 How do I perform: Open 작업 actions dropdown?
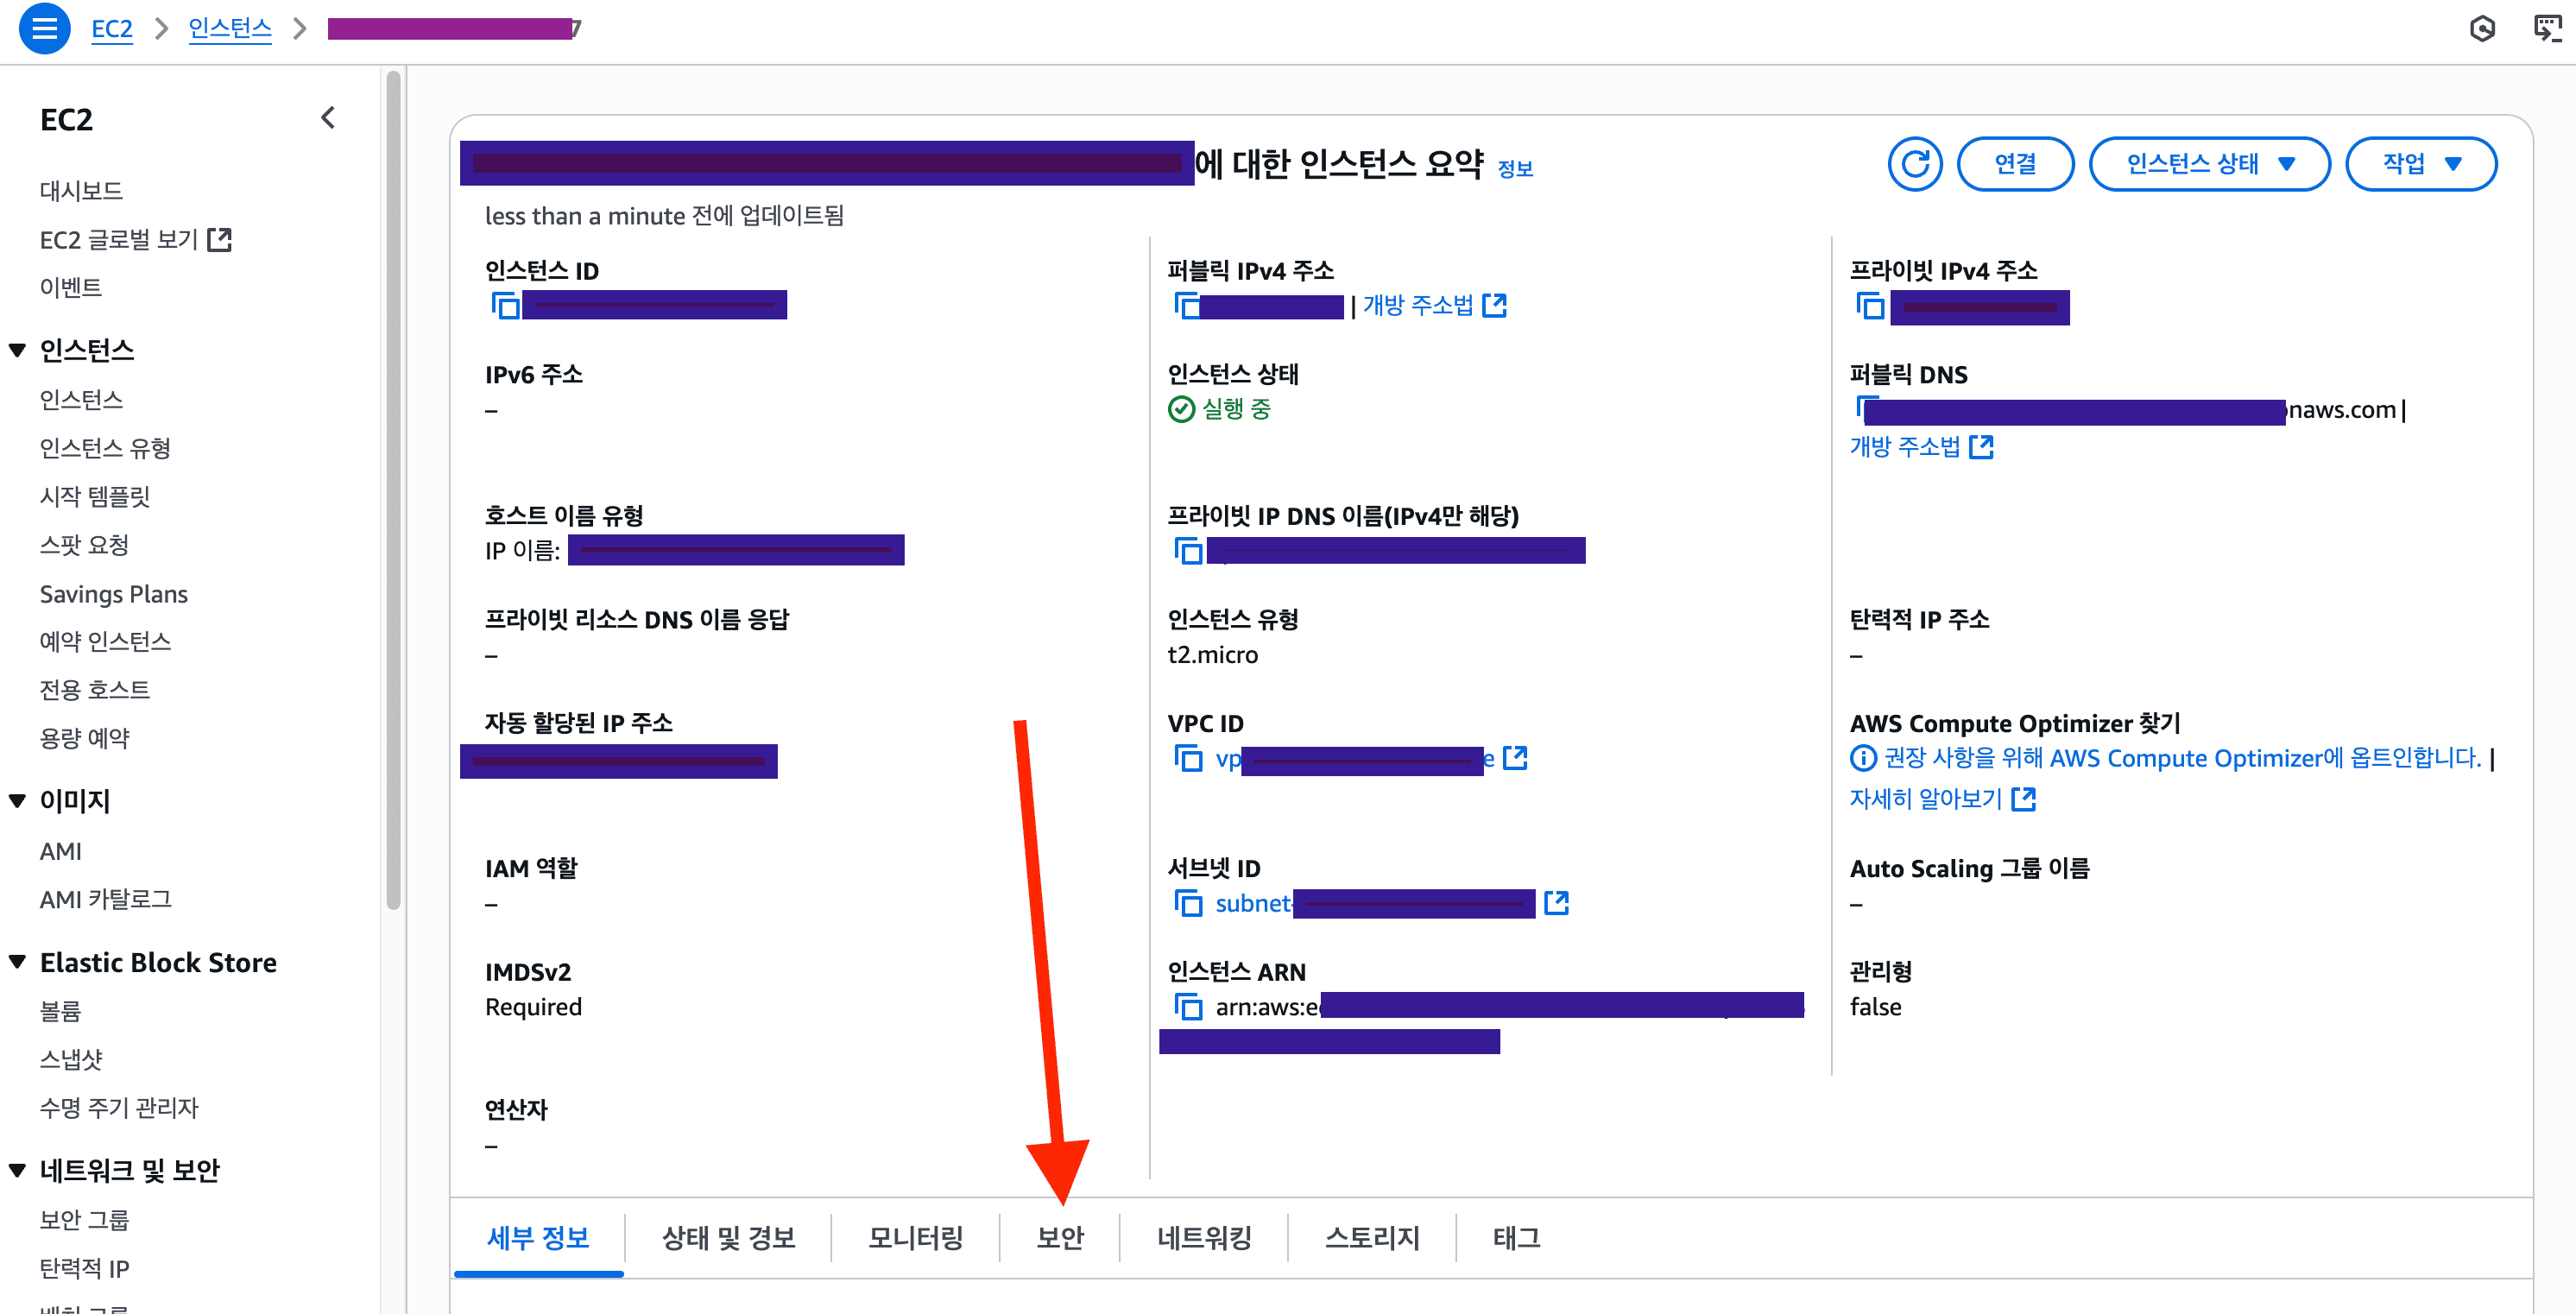coord(2421,163)
